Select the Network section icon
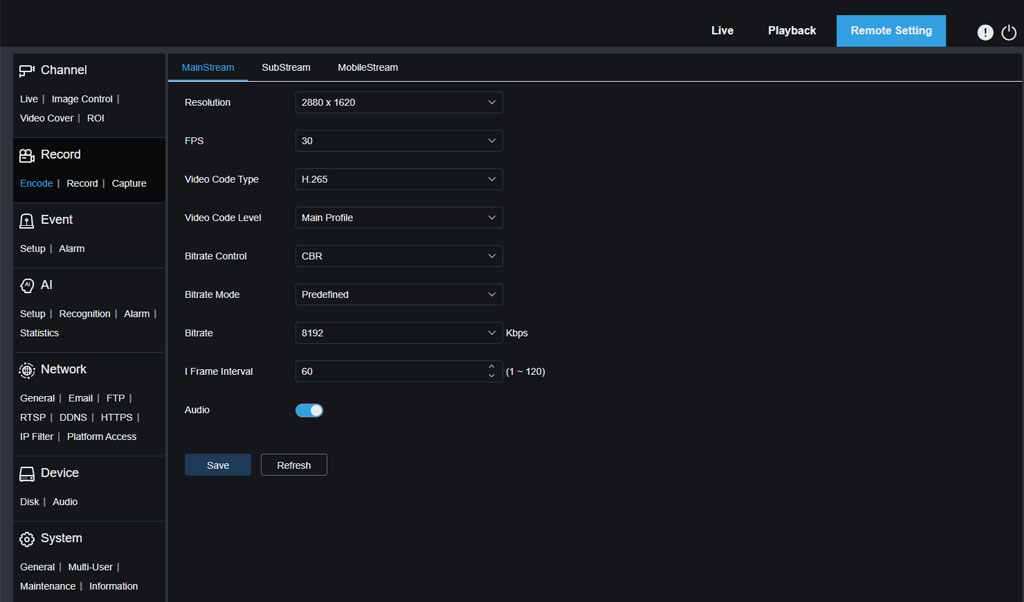This screenshot has width=1024, height=602. tap(25, 369)
